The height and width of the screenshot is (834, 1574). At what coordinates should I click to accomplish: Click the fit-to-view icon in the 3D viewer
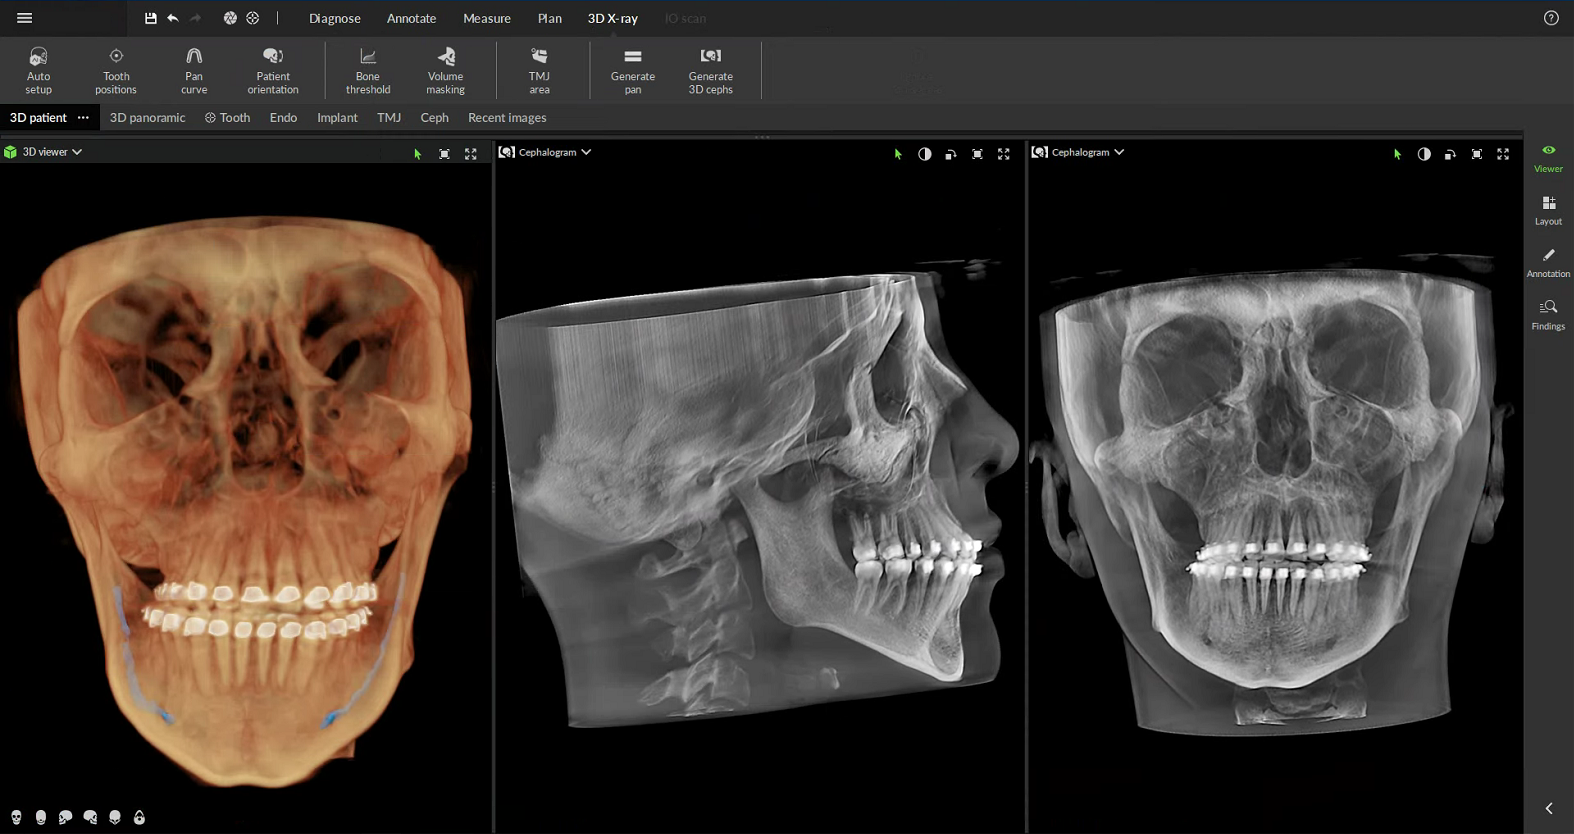[x=444, y=154]
